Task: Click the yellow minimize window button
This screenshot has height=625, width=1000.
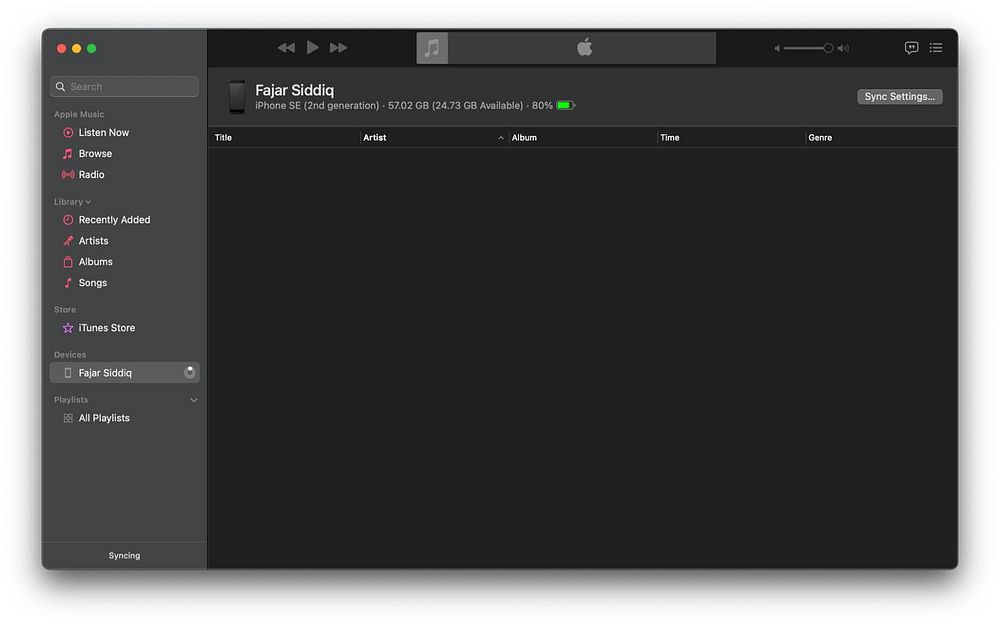Action: click(77, 48)
